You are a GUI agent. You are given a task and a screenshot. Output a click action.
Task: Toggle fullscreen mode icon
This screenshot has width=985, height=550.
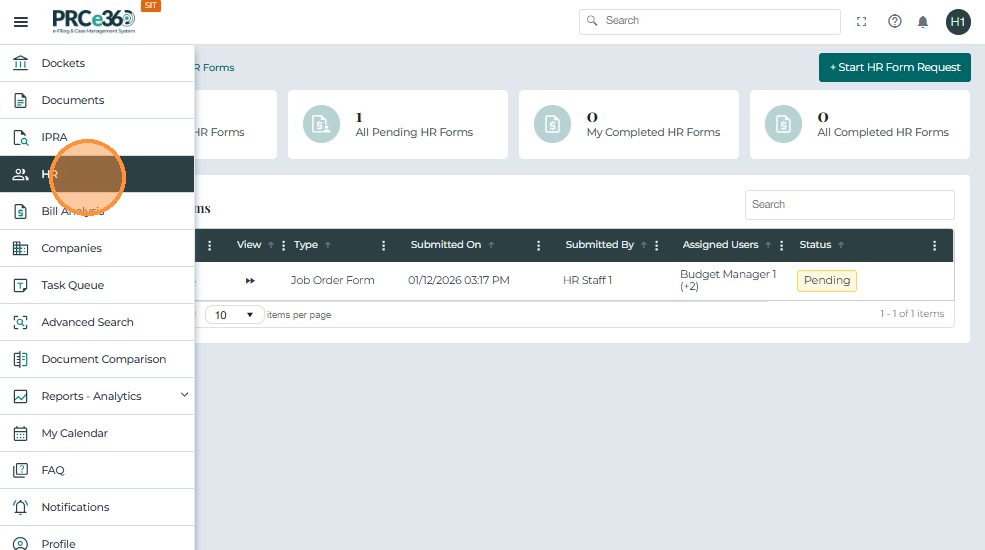(x=862, y=22)
